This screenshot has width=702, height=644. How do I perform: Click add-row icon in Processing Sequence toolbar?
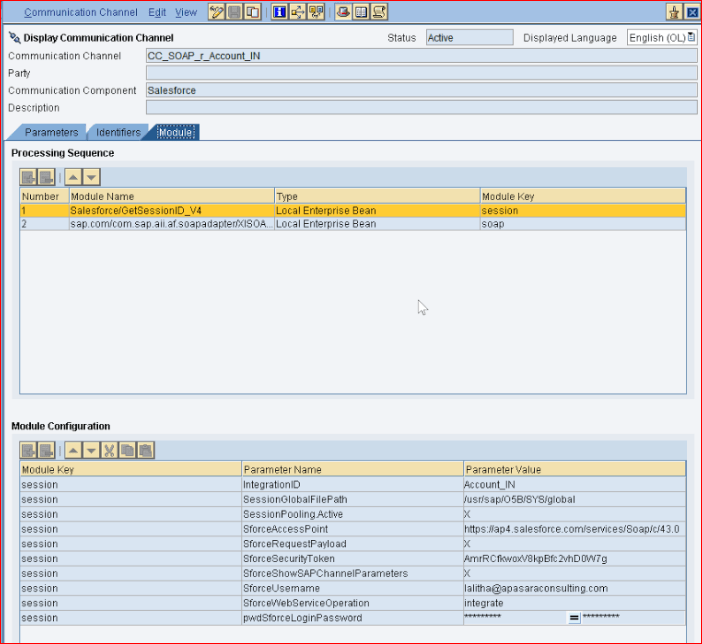tap(29, 177)
